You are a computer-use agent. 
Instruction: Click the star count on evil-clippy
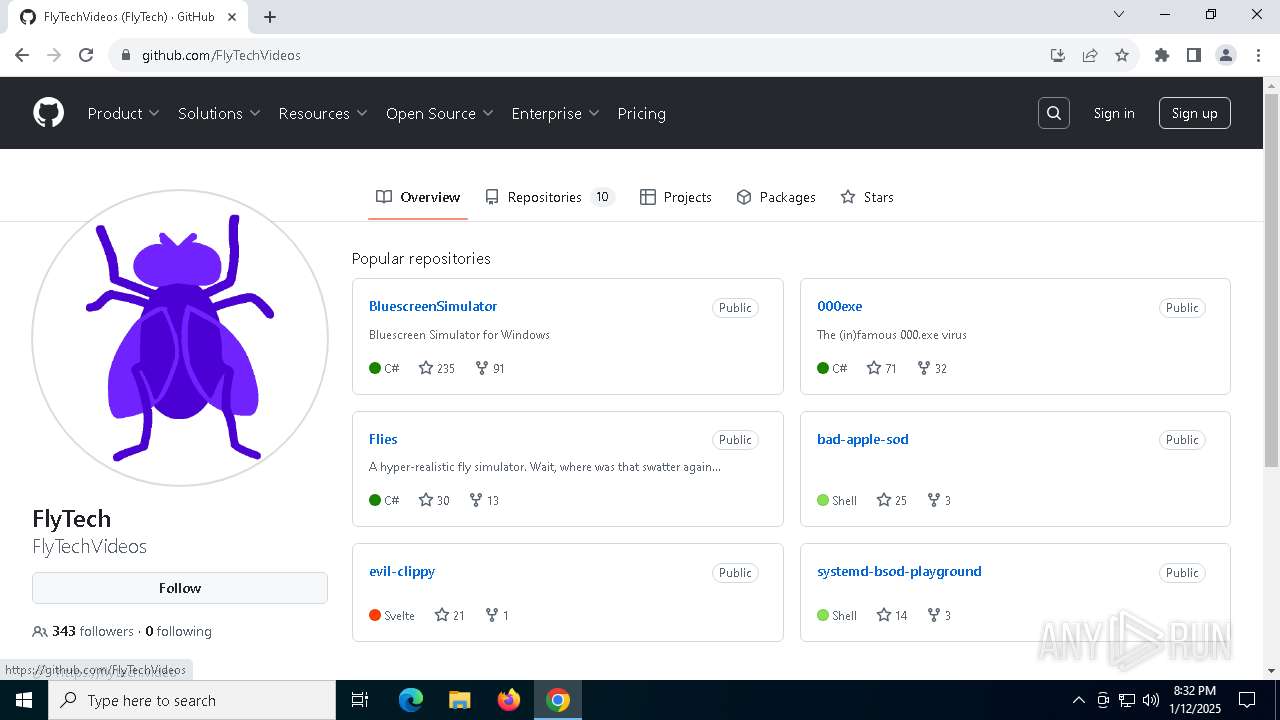(x=449, y=615)
